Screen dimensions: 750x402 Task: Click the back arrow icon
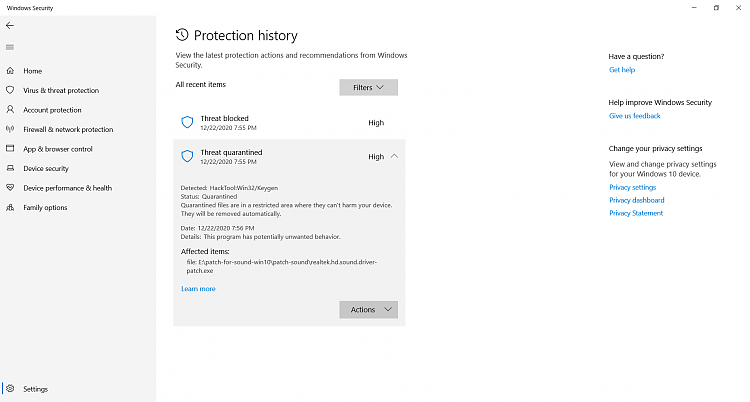pyautogui.click(x=10, y=26)
